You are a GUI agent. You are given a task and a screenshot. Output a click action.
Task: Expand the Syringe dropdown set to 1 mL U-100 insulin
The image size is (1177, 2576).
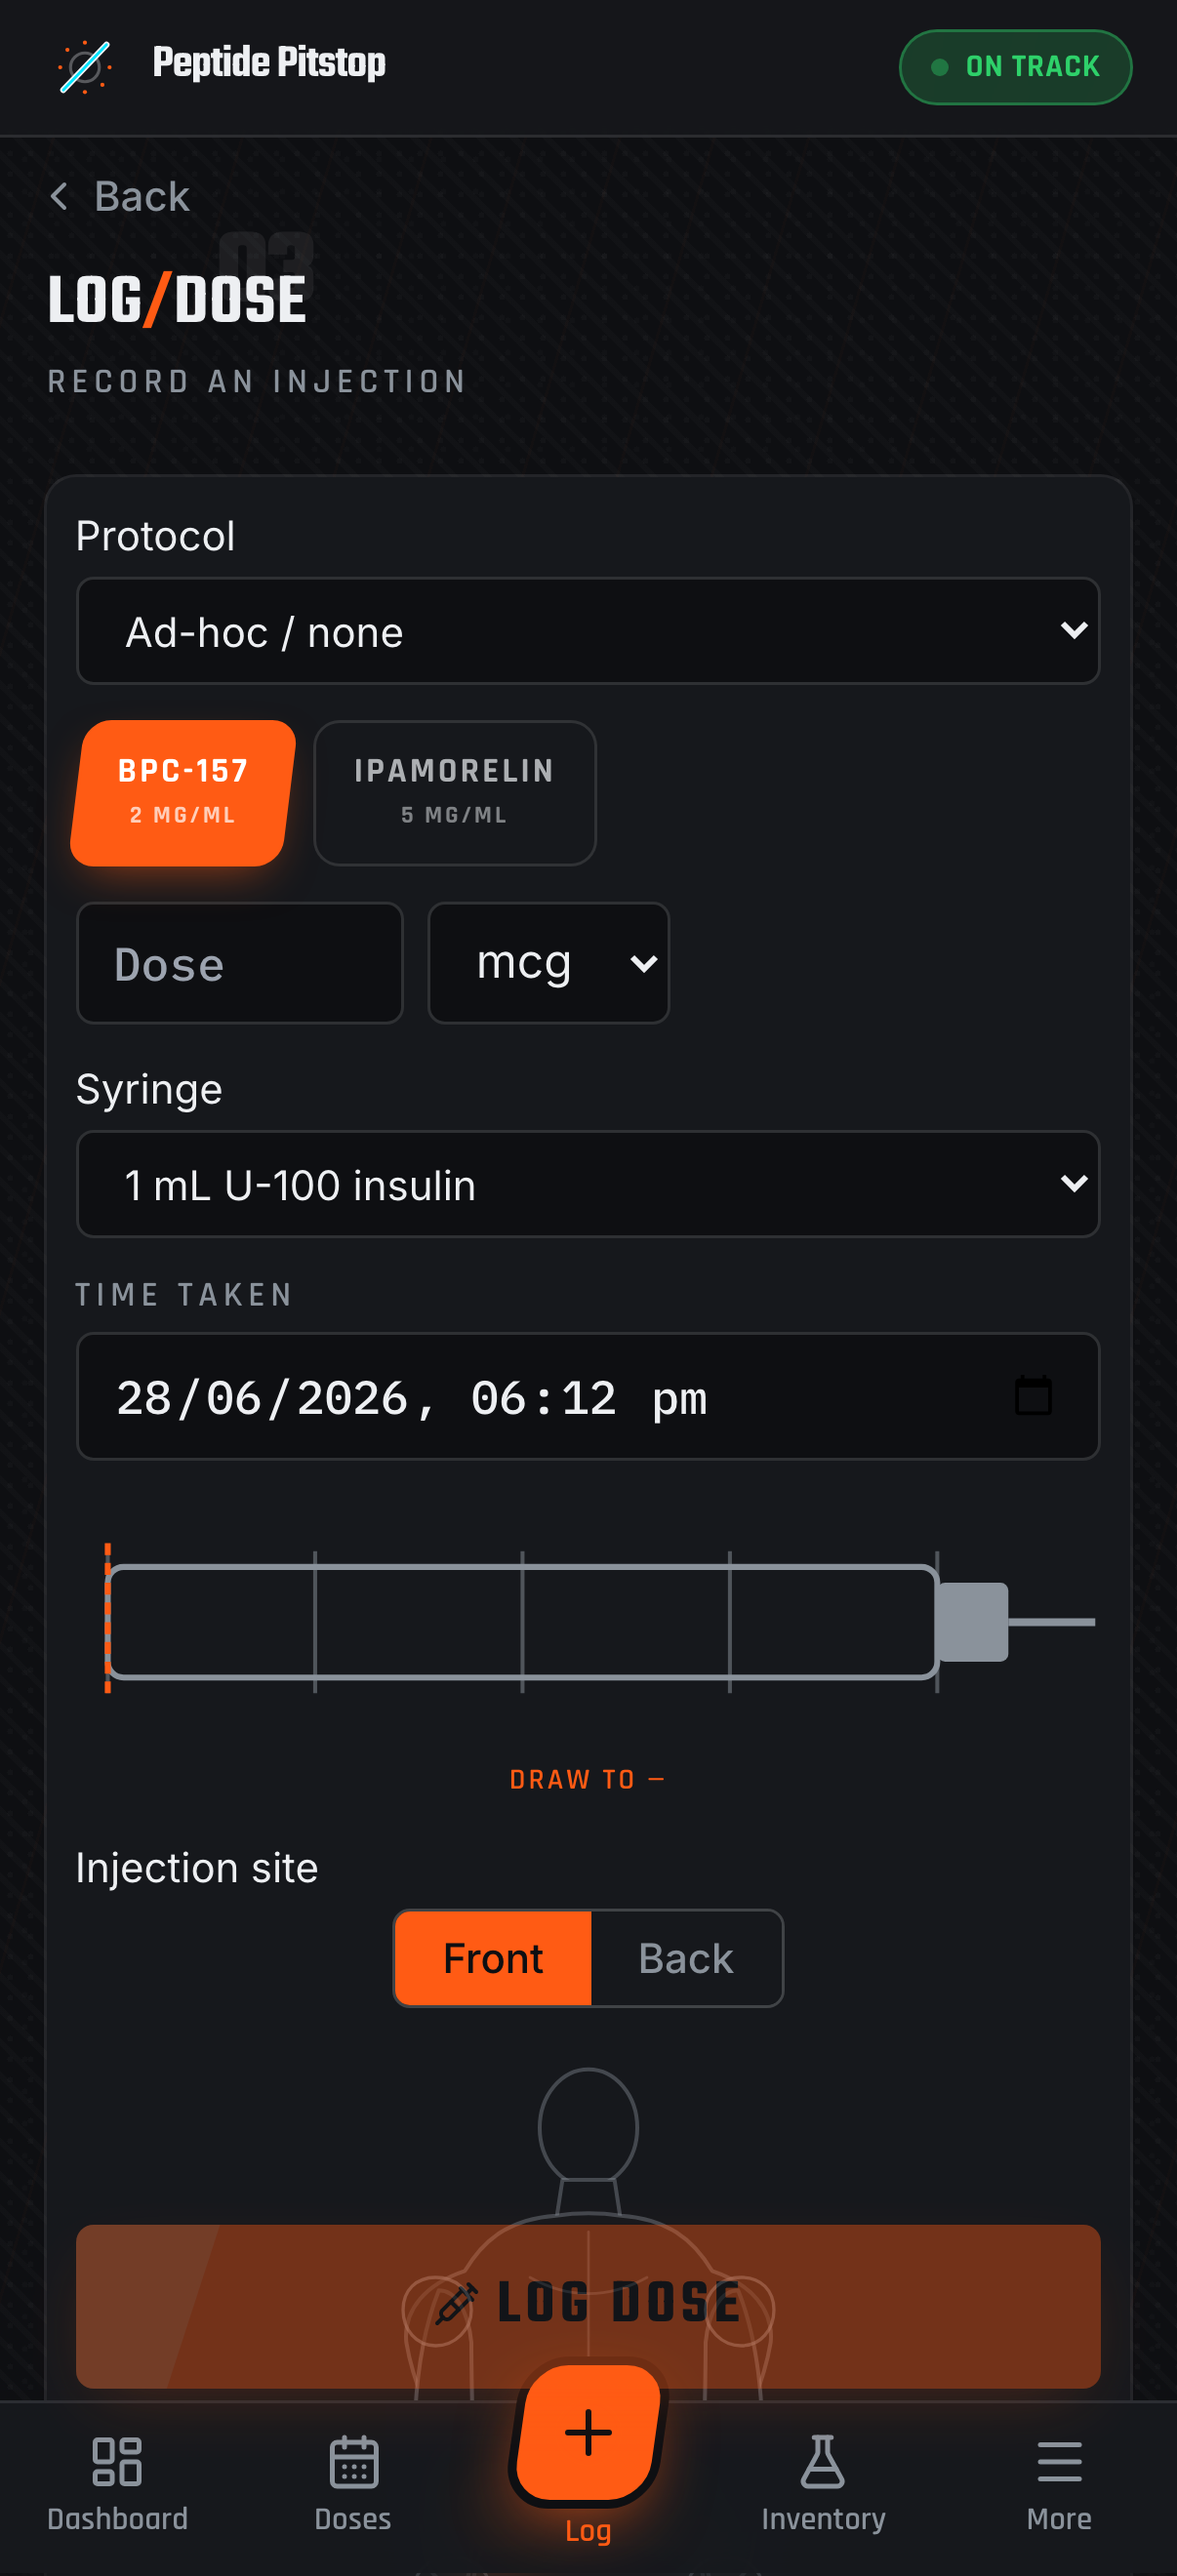pos(588,1184)
